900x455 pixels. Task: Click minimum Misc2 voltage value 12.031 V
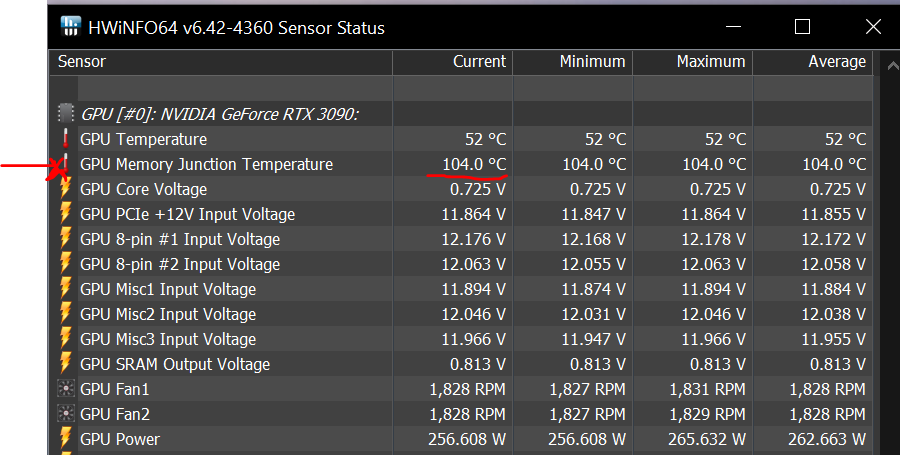593,314
